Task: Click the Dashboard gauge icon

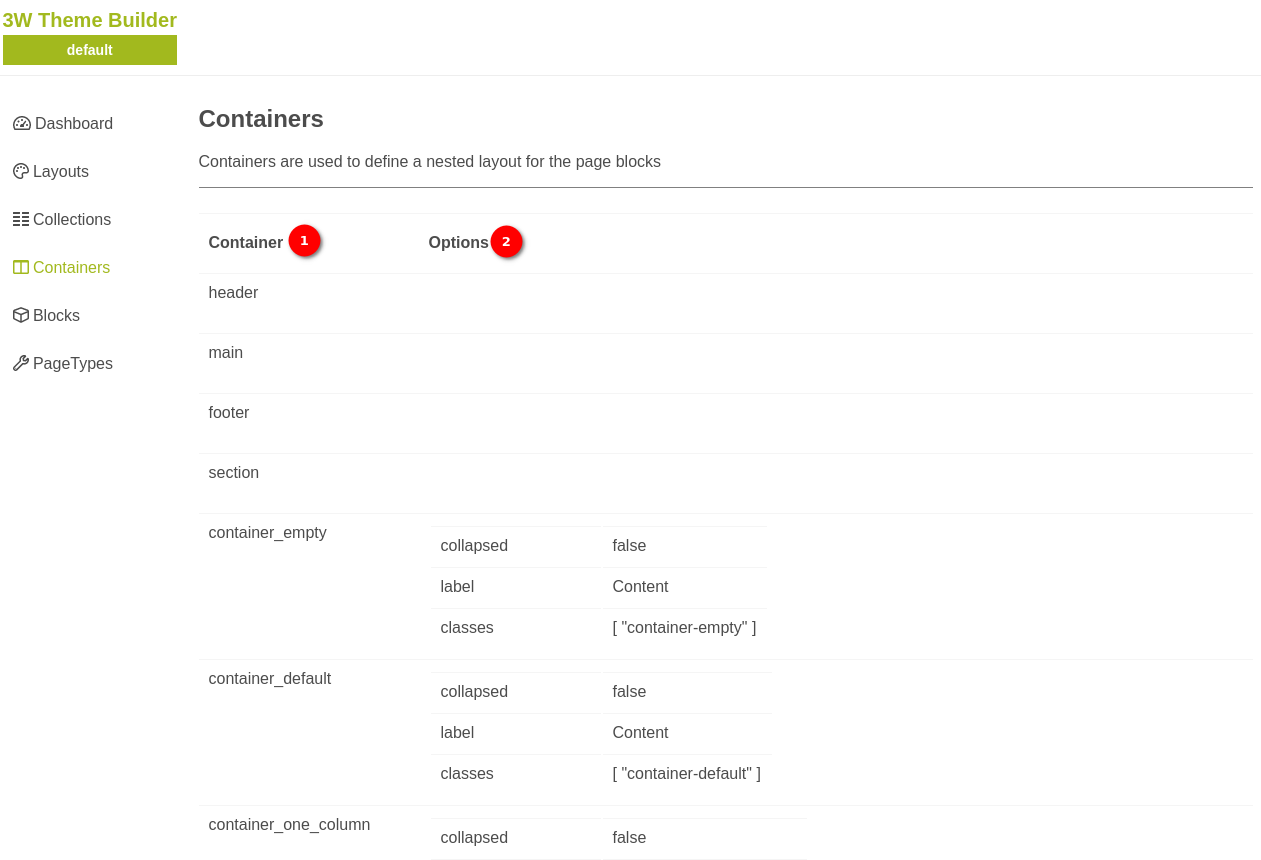Action: click(x=22, y=124)
